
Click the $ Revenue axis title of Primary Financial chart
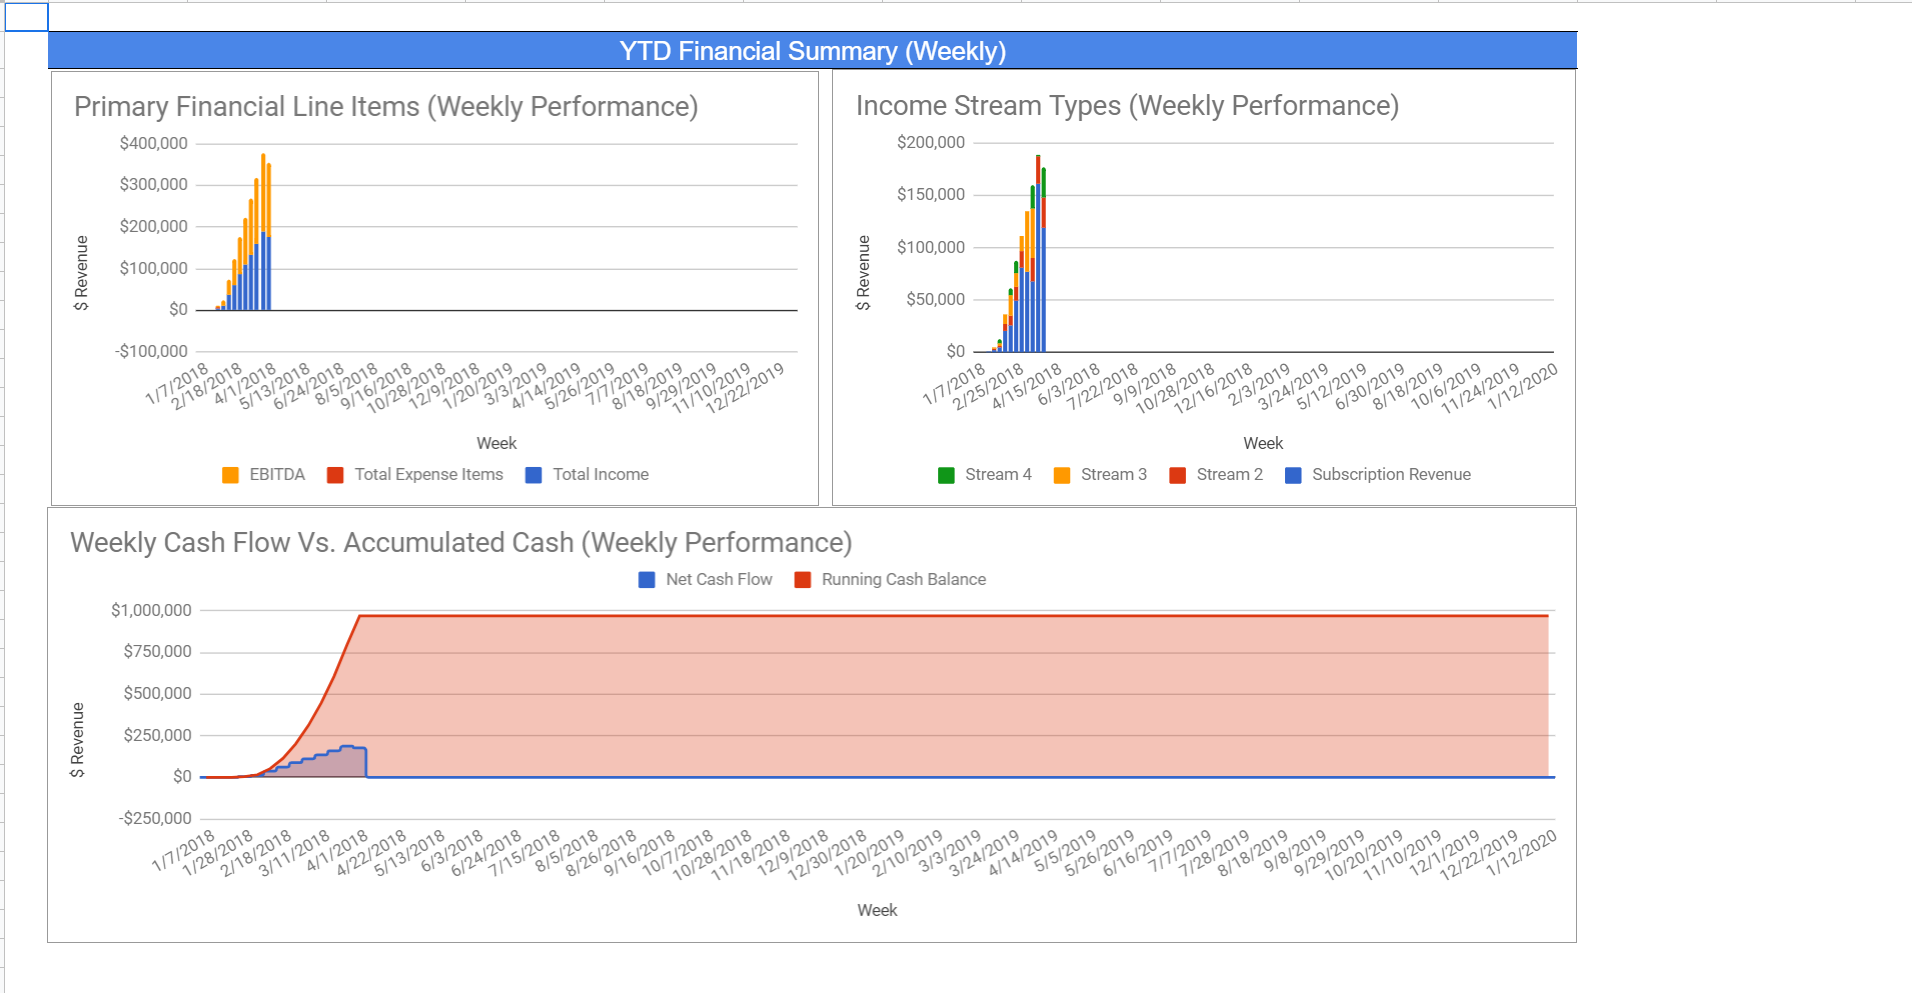[82, 273]
